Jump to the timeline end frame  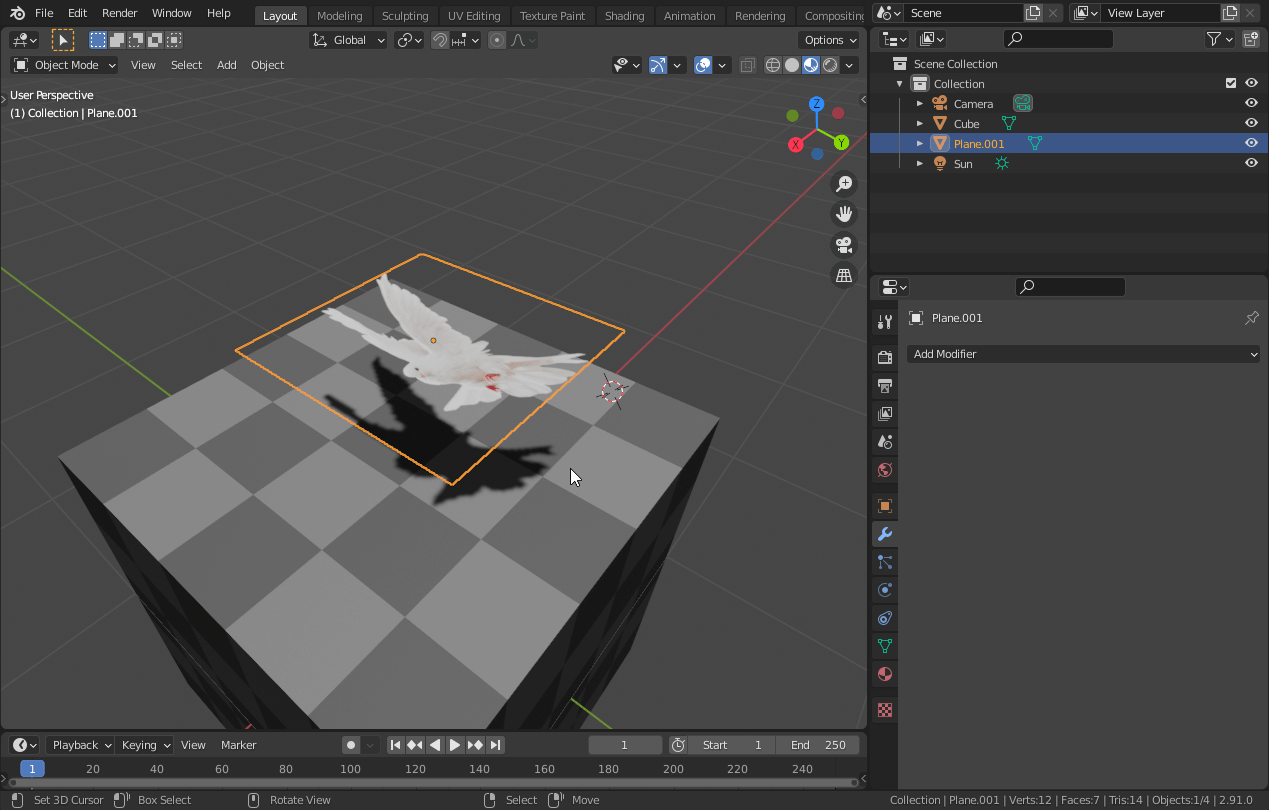[496, 745]
